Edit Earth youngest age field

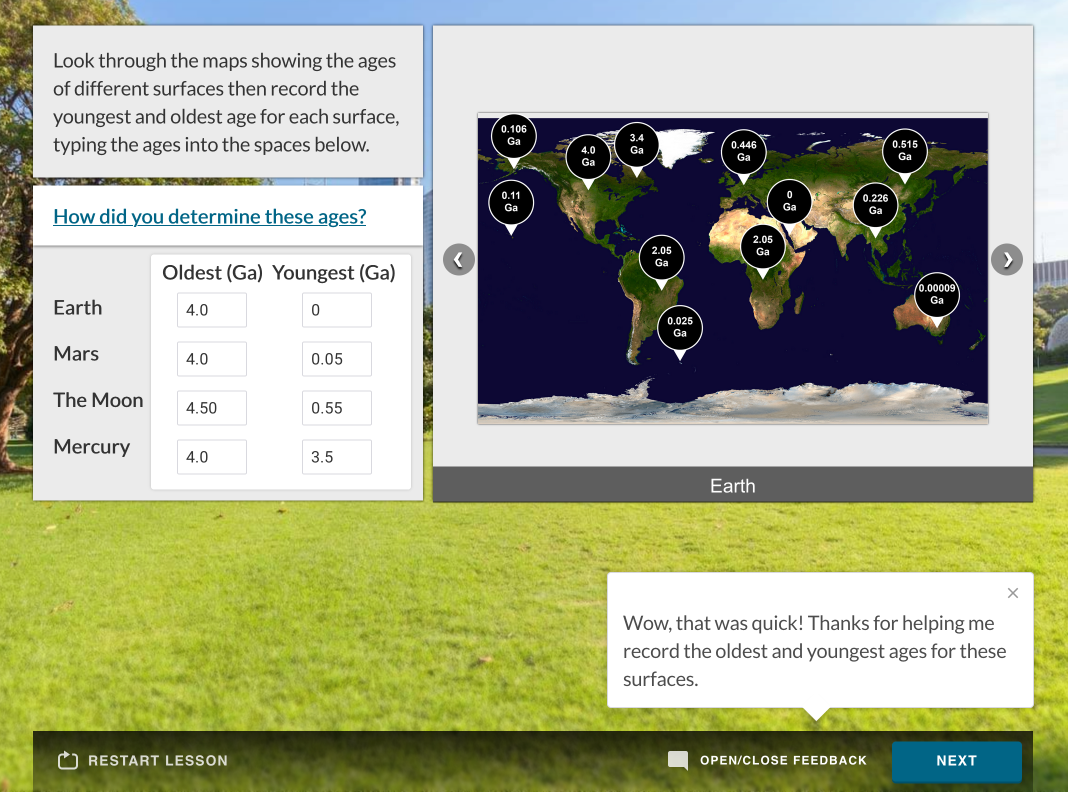tap(336, 310)
